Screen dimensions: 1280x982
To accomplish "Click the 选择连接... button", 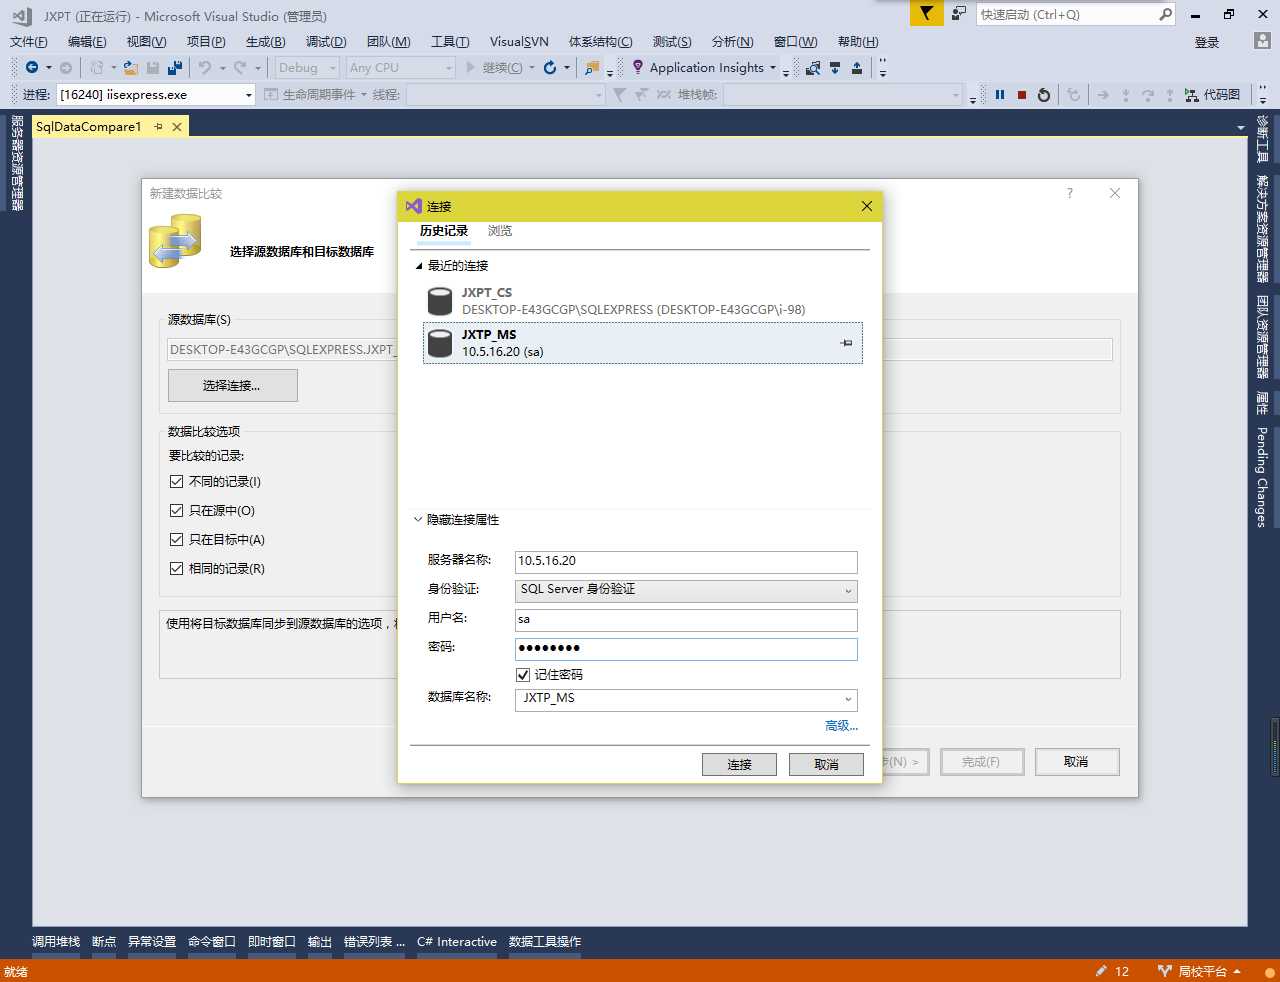I will pyautogui.click(x=233, y=386).
